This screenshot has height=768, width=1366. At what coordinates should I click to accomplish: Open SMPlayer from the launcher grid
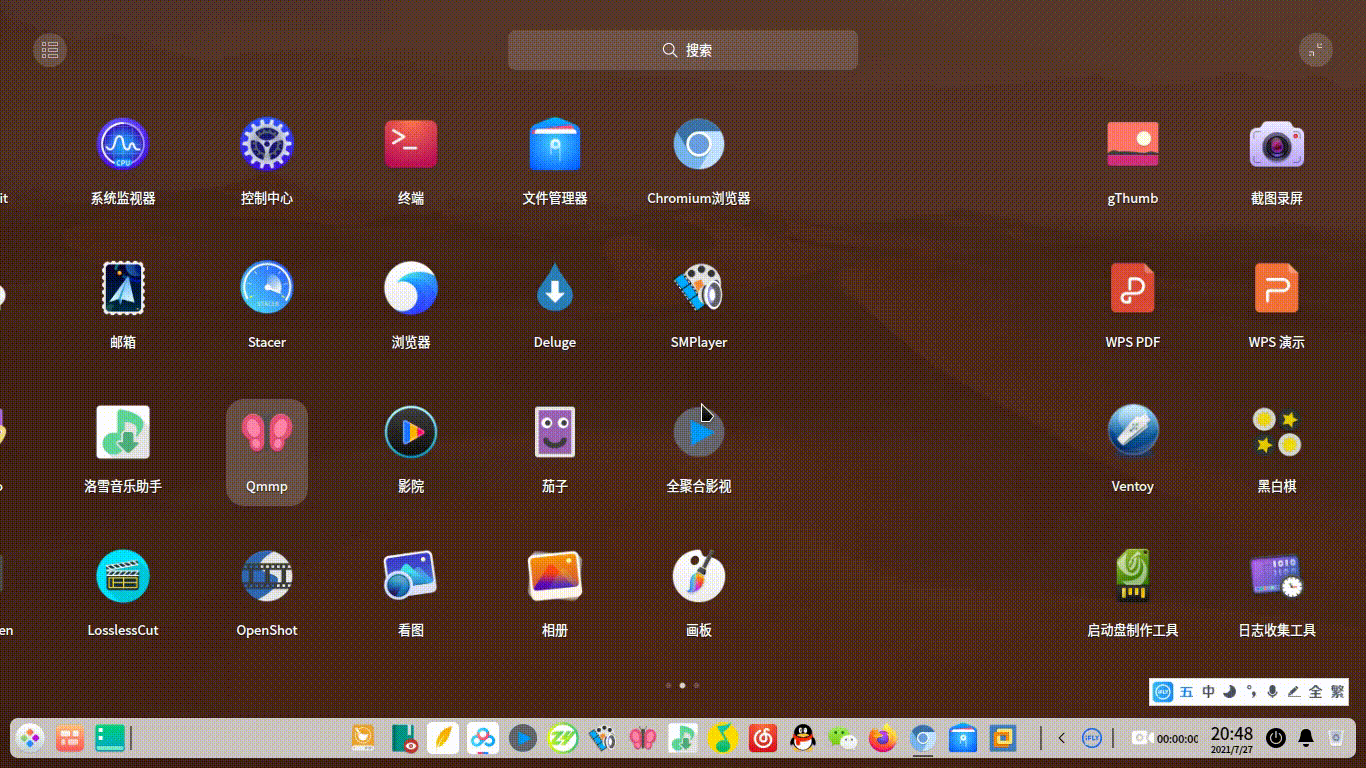[x=699, y=288]
